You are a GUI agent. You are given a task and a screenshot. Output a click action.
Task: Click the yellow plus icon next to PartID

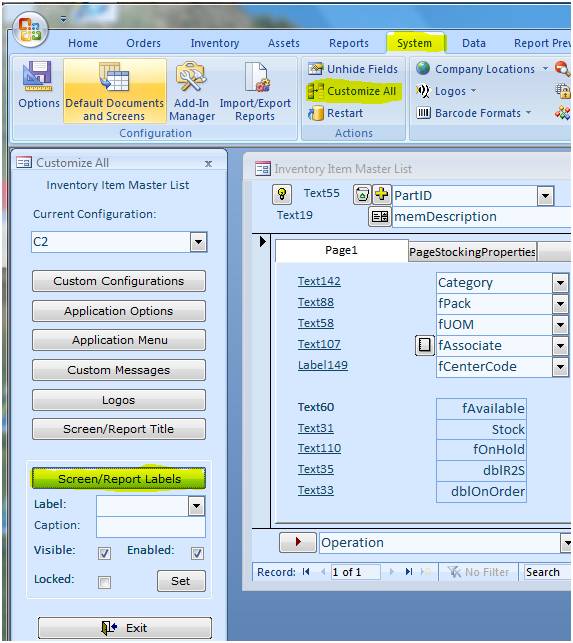tap(382, 194)
